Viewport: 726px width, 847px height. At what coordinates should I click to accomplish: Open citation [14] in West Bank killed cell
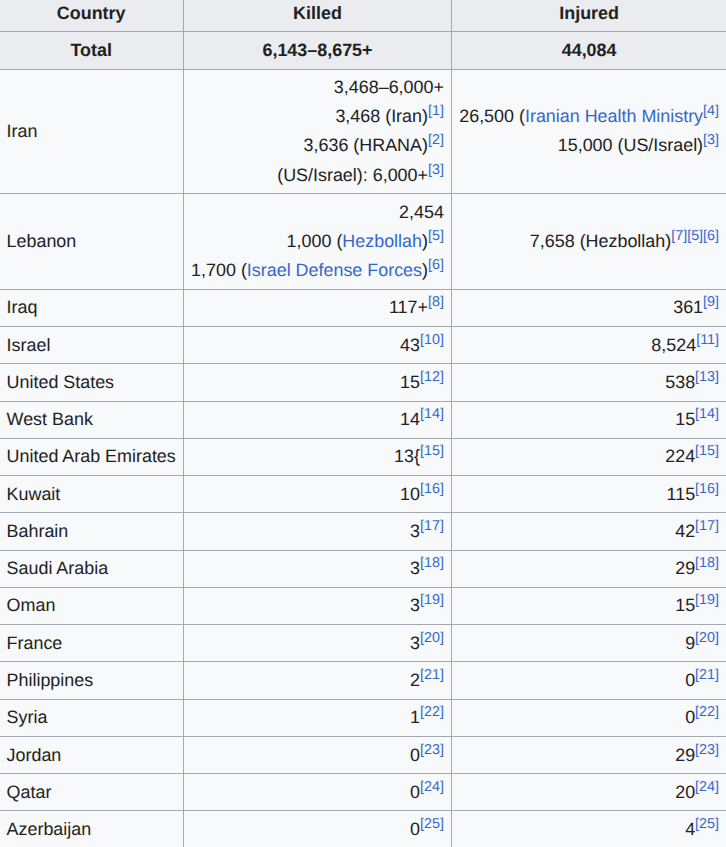(x=432, y=414)
